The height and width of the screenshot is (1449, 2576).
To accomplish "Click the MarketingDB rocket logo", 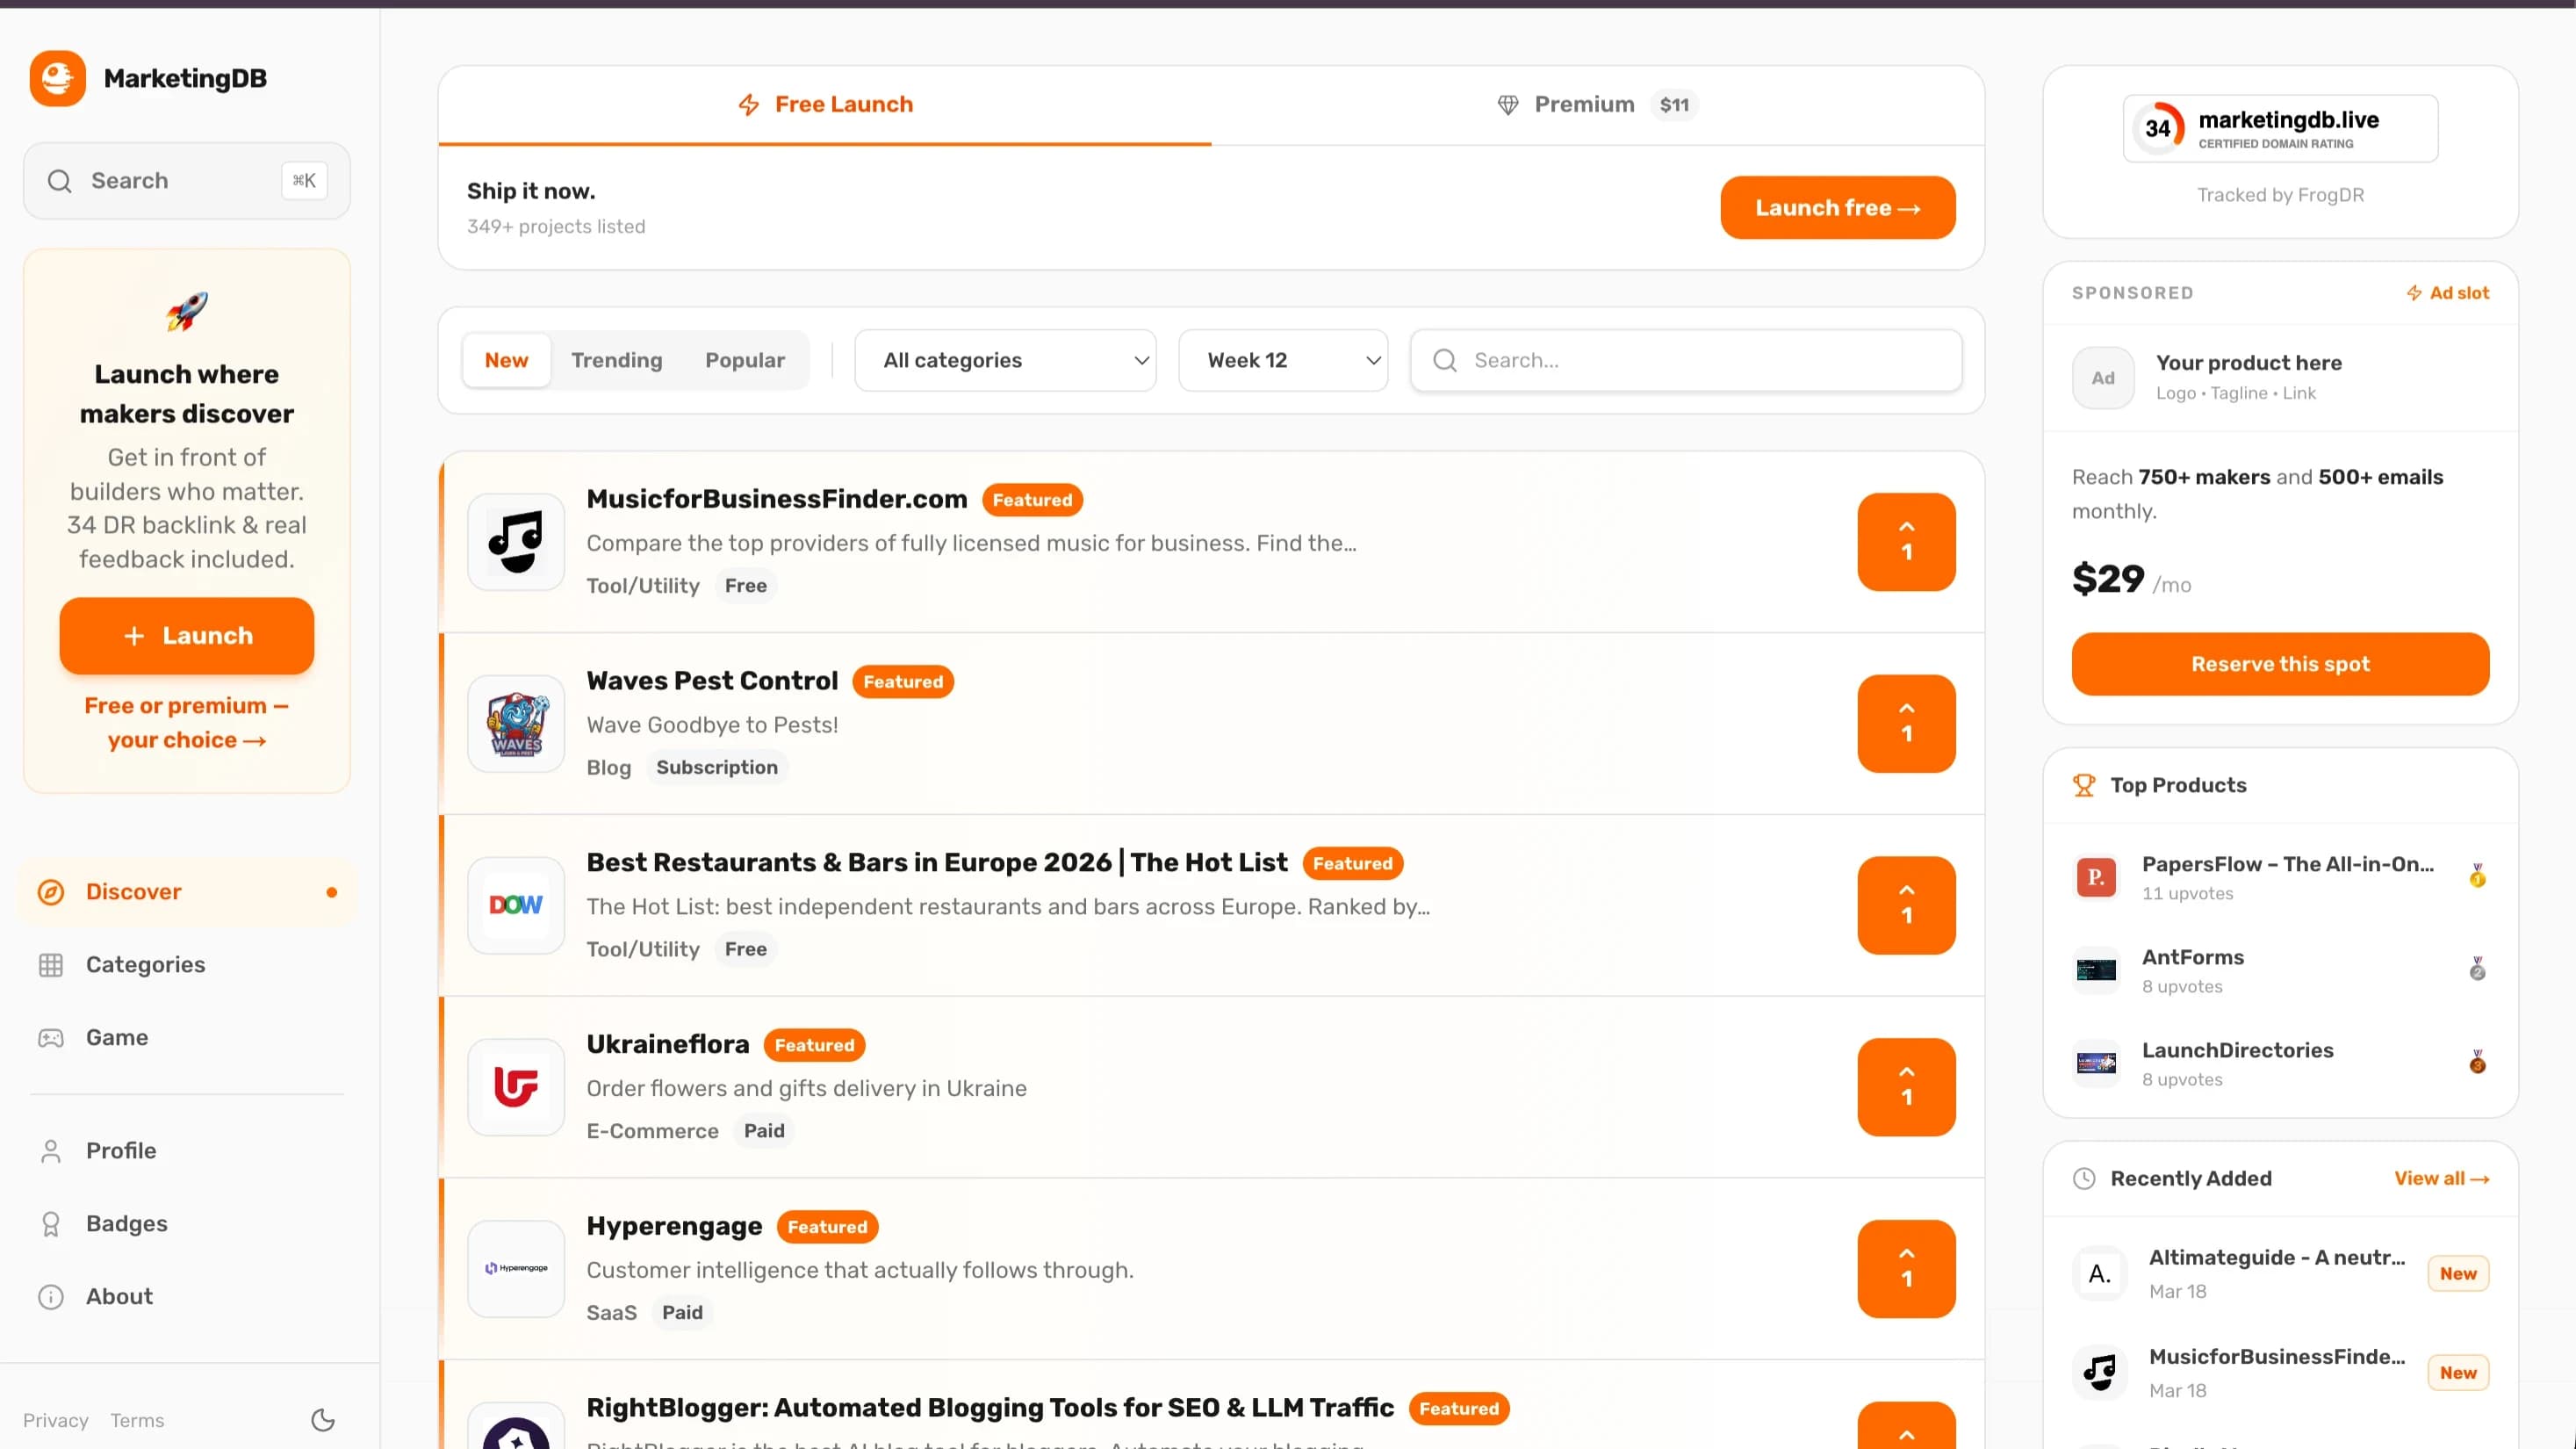I will click(57, 78).
